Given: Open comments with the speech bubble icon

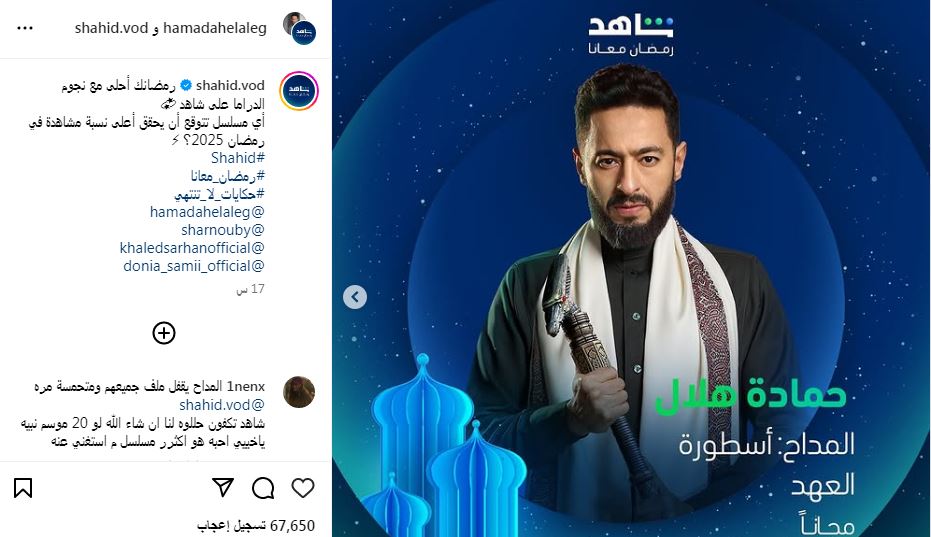Looking at the screenshot, I should point(263,488).
